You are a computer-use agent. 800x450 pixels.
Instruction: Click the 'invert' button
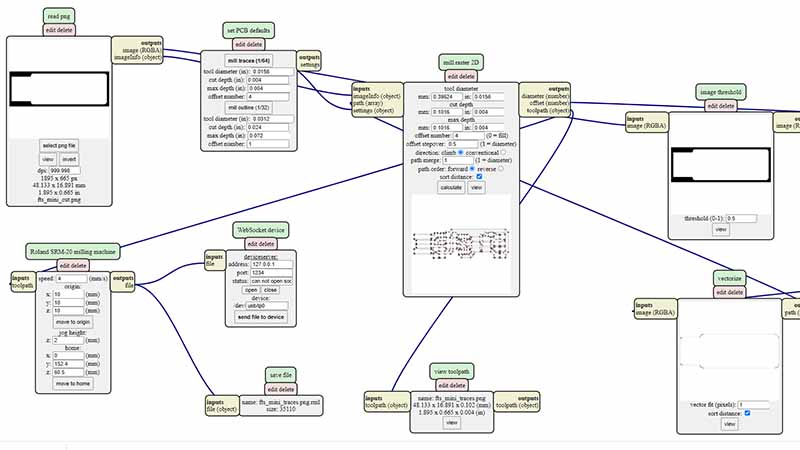(x=69, y=159)
